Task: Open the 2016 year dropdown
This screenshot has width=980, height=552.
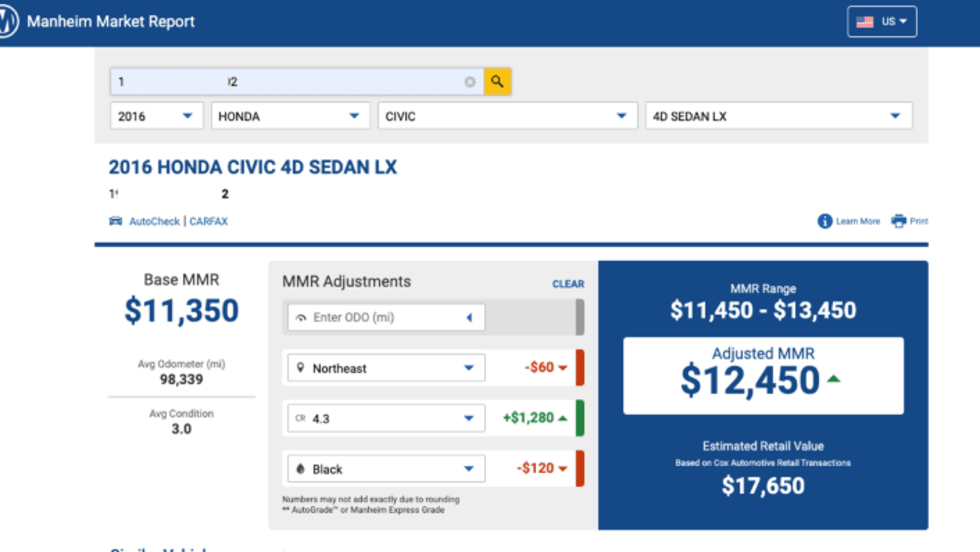Action: coord(156,116)
